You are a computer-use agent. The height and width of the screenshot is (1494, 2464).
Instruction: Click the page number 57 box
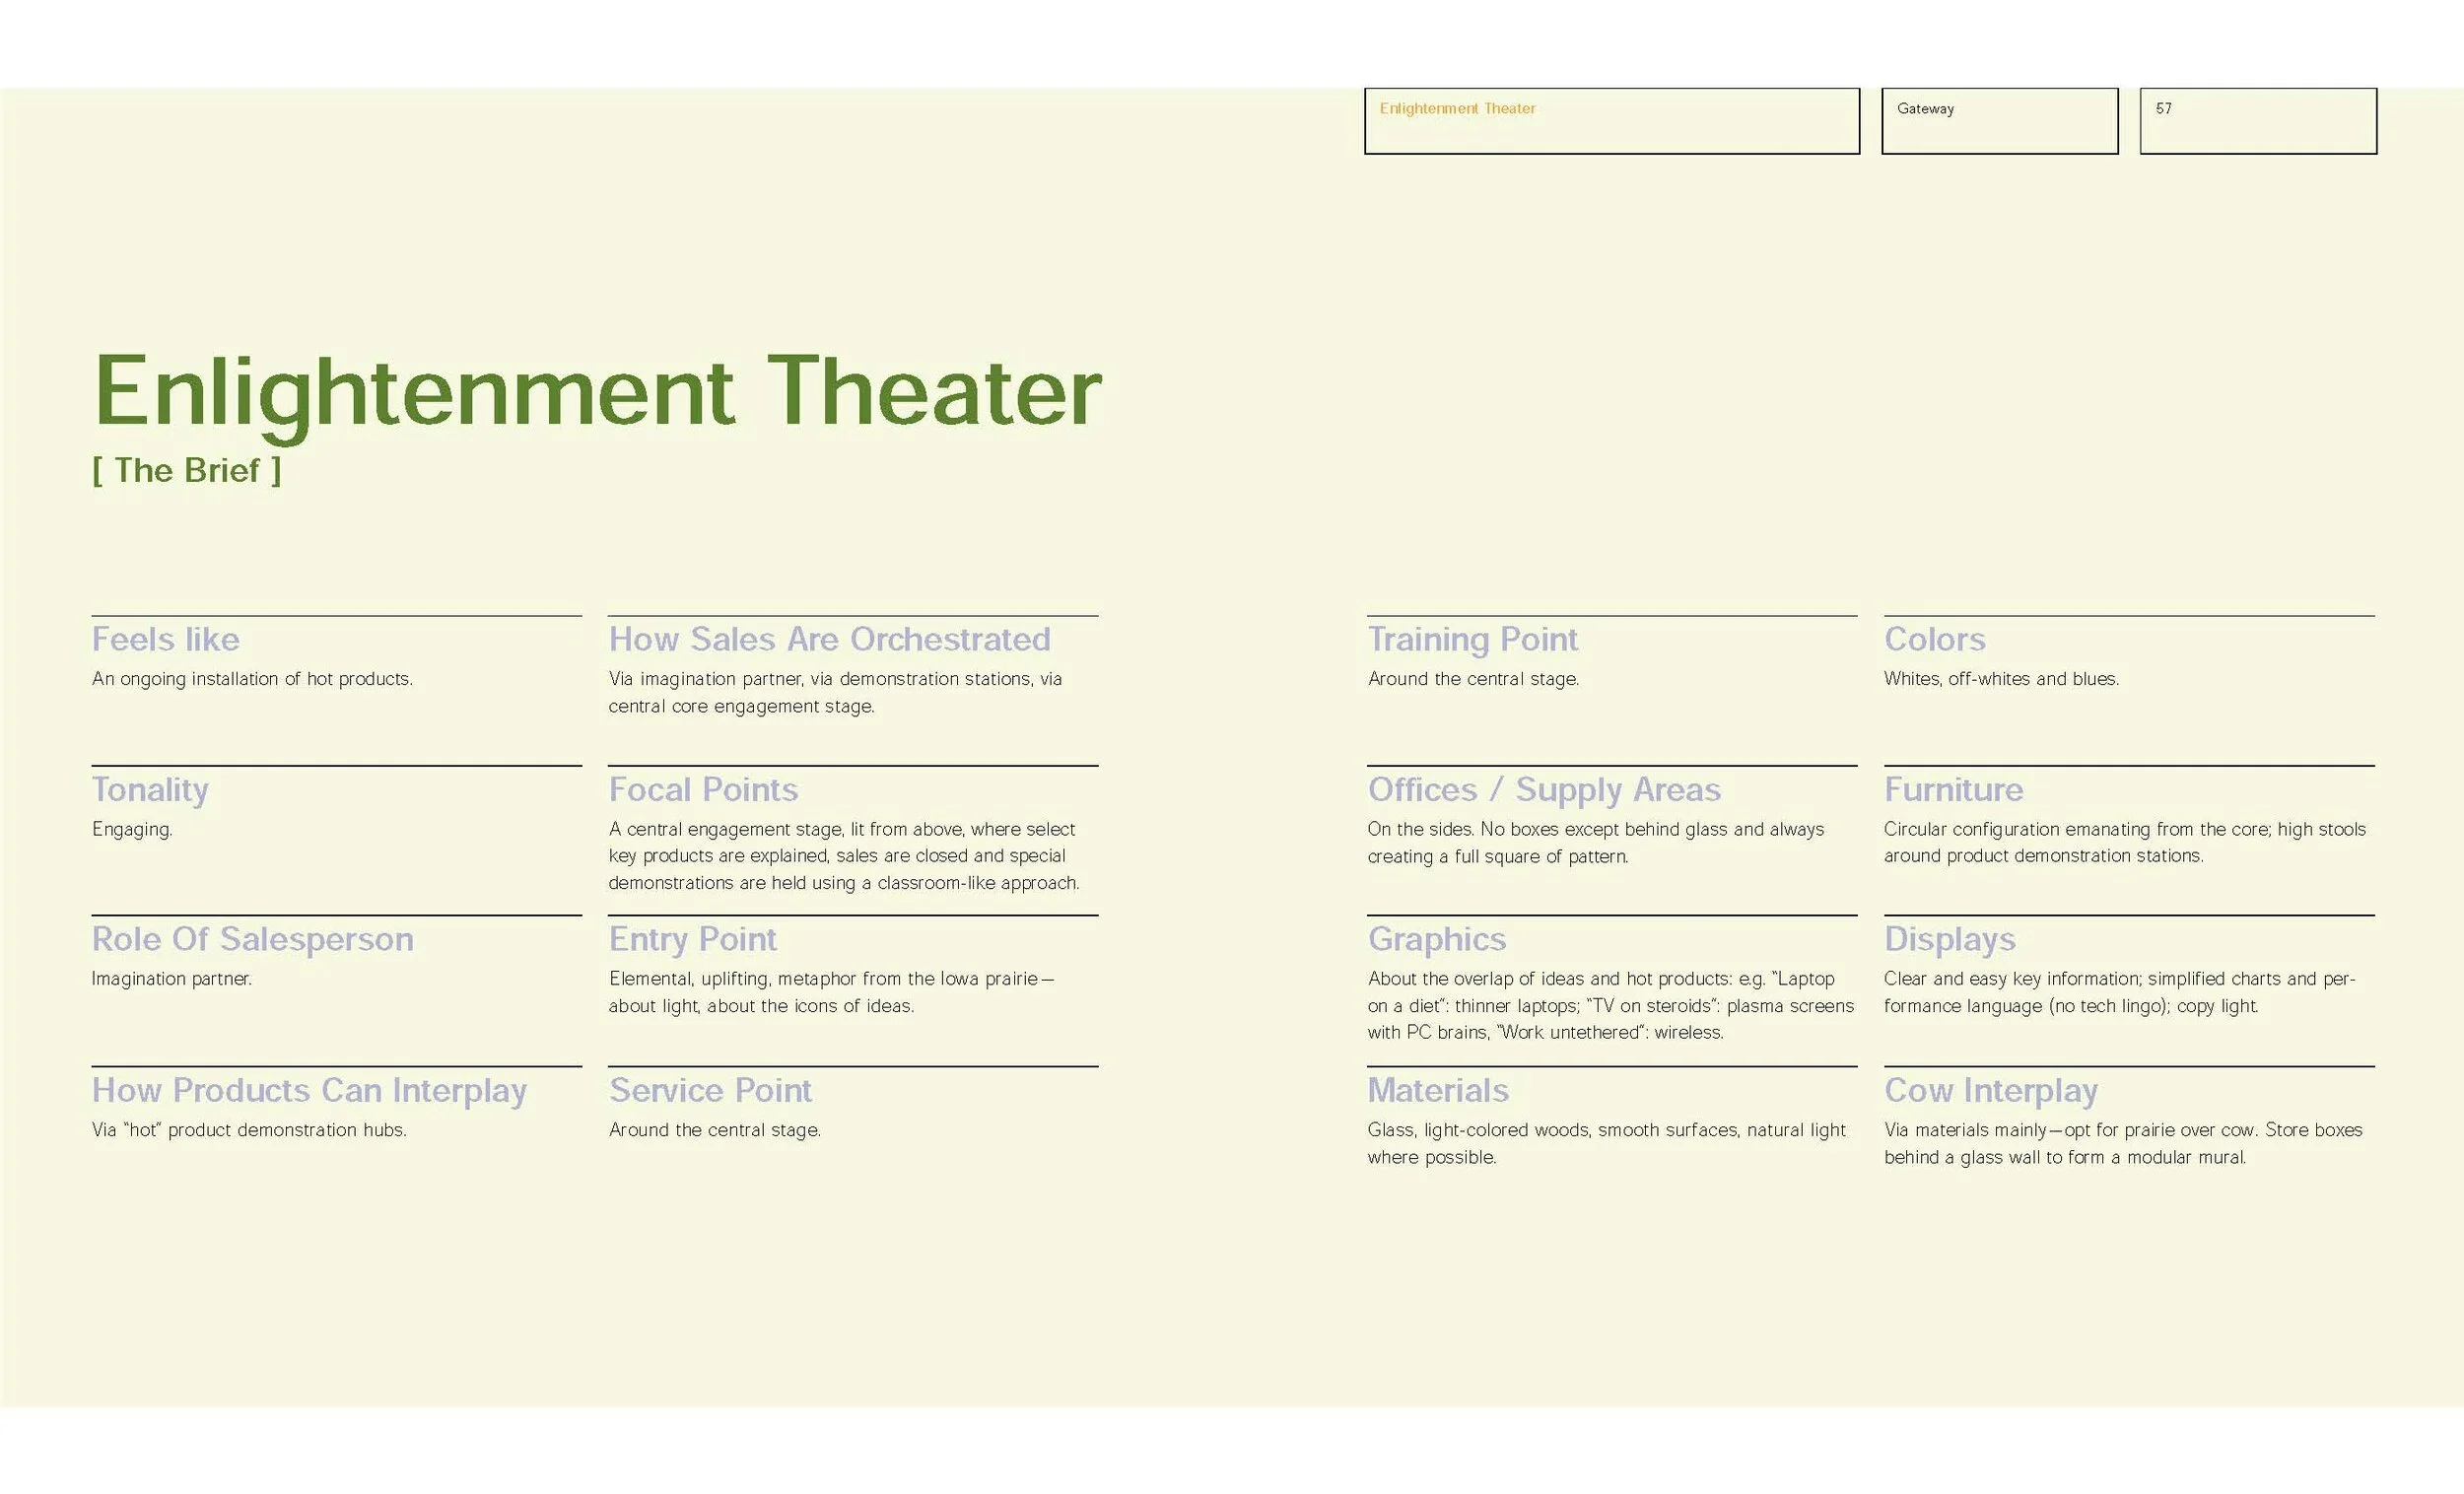tap(2257, 121)
